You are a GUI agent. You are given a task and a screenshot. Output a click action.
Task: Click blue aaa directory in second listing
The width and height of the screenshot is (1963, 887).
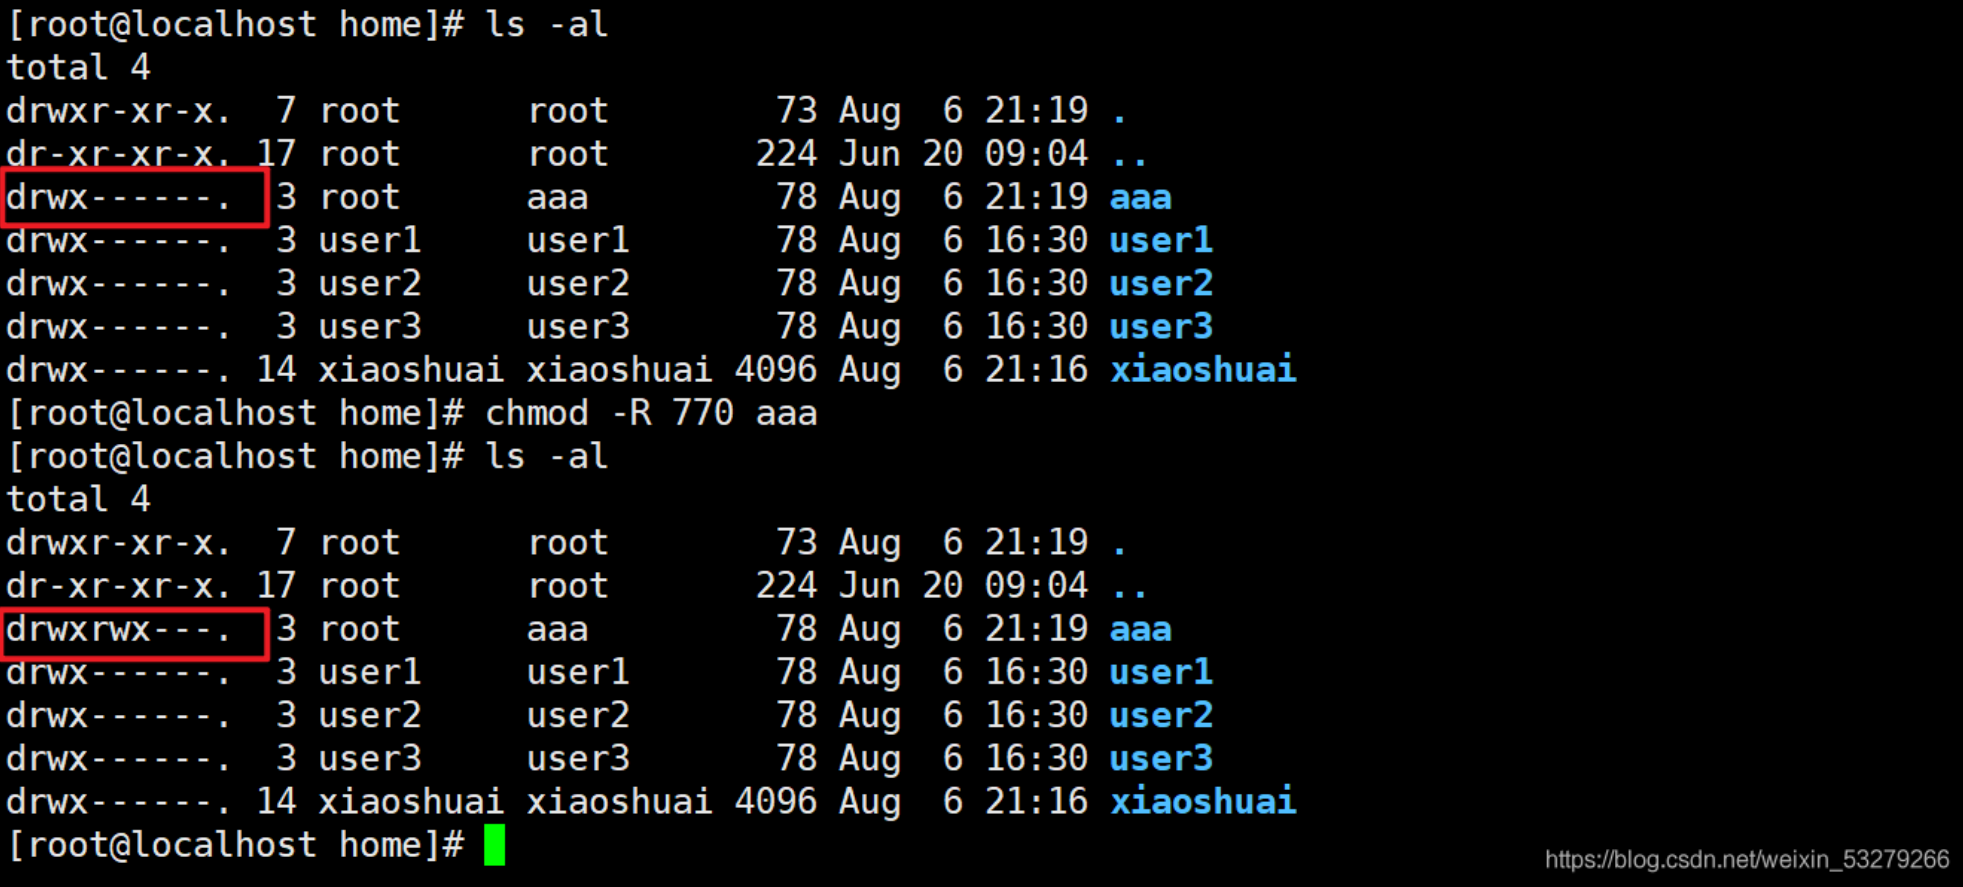coord(1141,629)
